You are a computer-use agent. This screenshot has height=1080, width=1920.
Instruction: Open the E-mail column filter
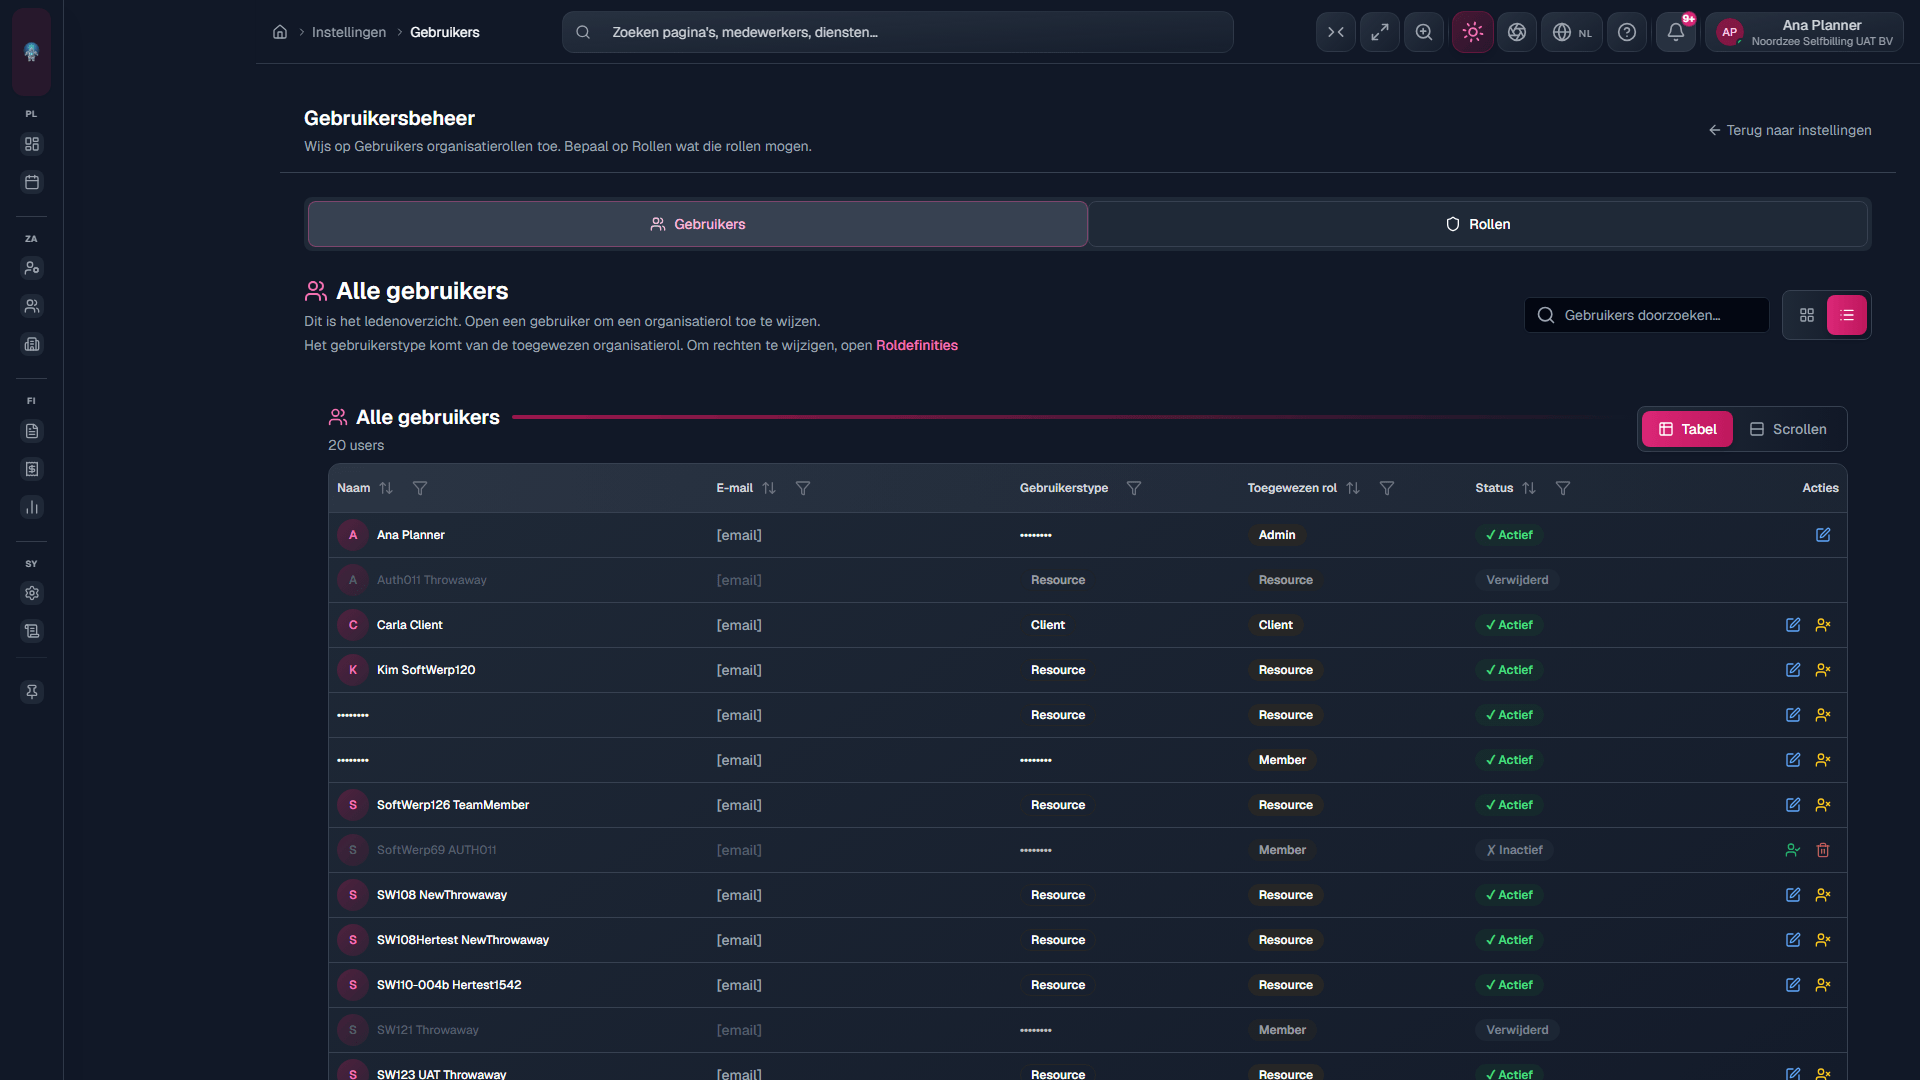click(803, 488)
